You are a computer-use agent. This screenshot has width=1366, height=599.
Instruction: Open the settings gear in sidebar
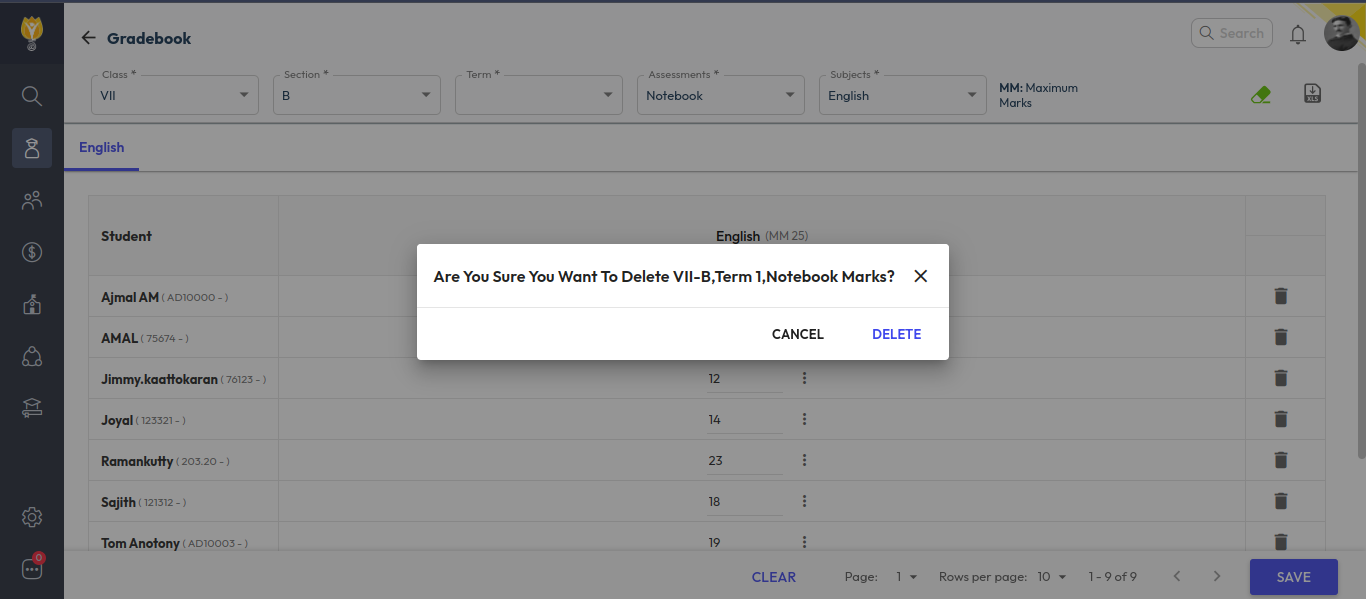pyautogui.click(x=32, y=517)
